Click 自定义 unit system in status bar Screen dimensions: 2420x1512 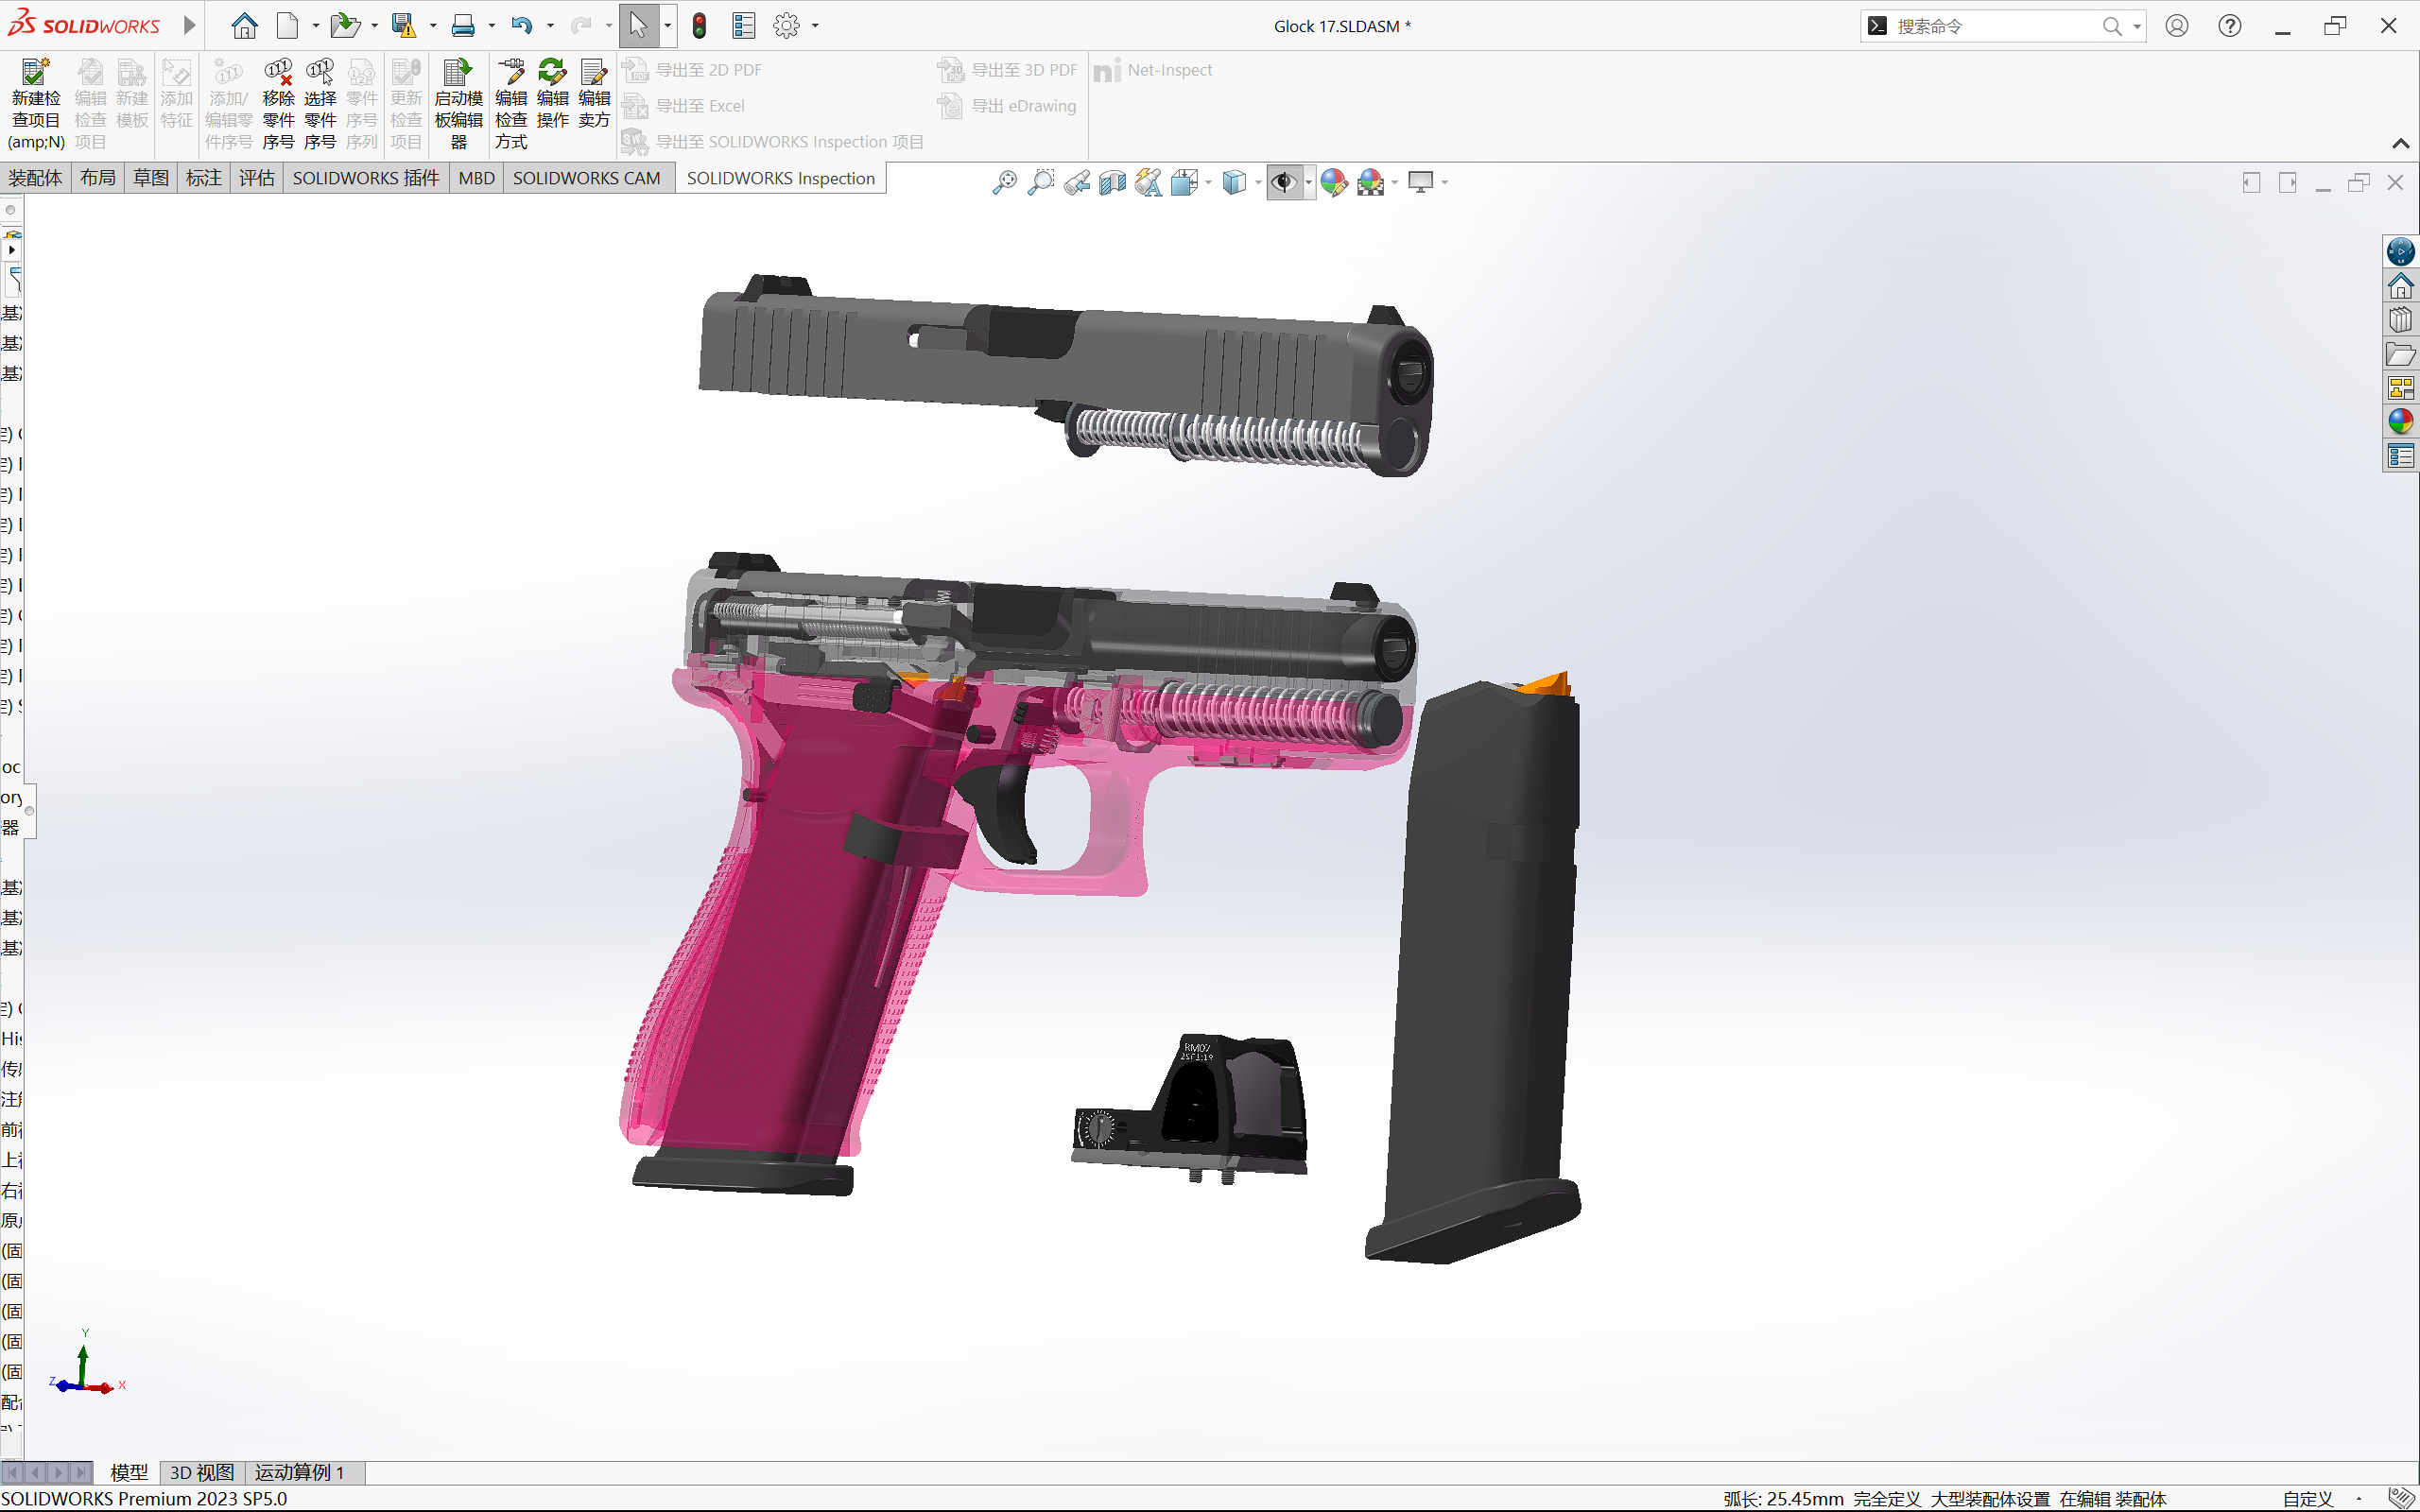(2308, 1499)
